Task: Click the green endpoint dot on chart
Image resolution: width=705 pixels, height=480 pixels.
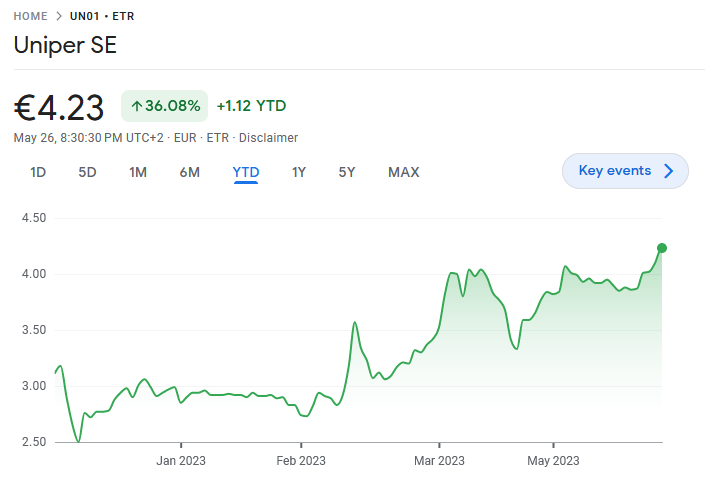Action: (662, 248)
